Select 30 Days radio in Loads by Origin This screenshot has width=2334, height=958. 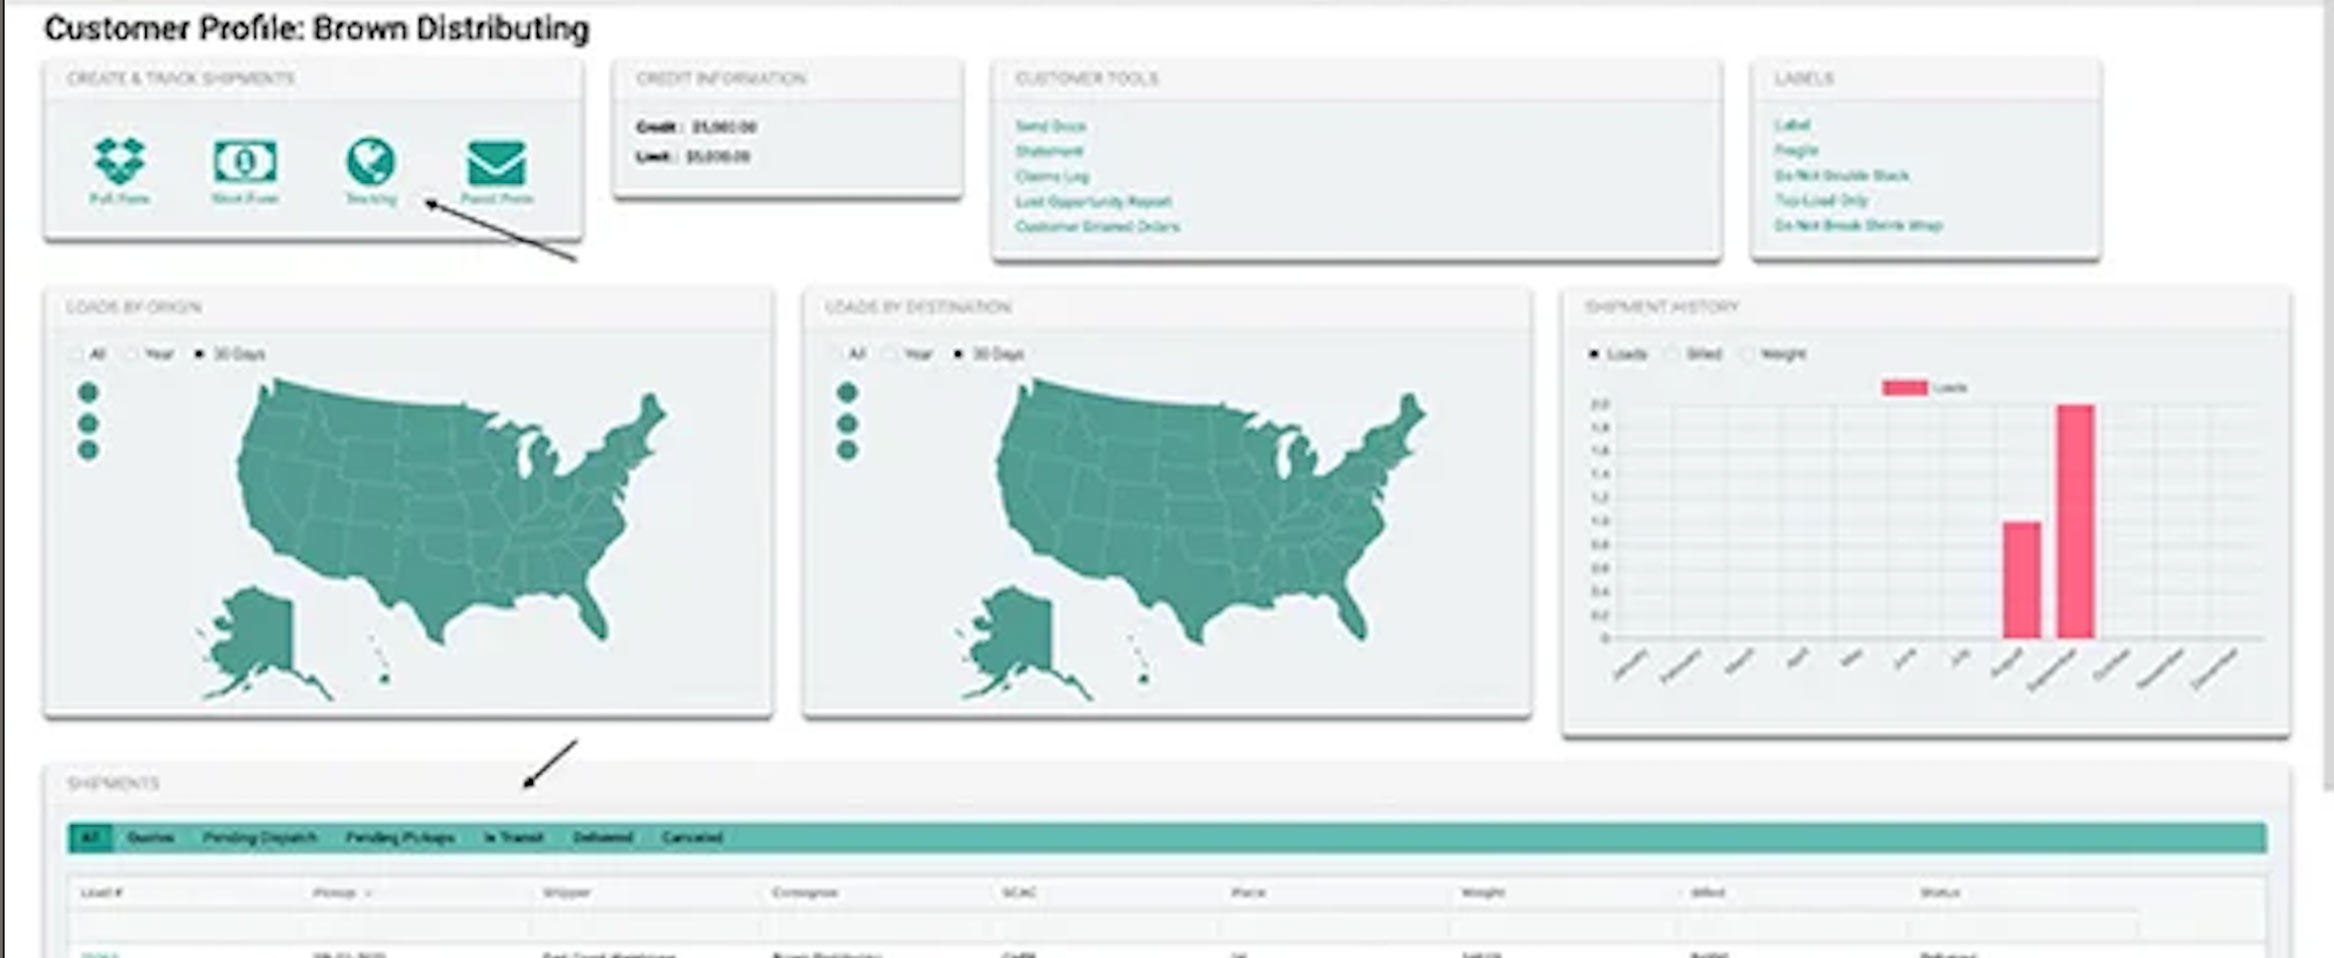click(x=199, y=354)
